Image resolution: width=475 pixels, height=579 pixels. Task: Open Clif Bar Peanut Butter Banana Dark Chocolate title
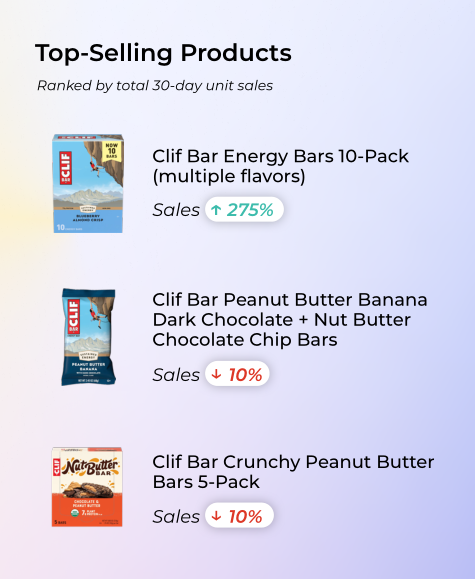pos(290,320)
